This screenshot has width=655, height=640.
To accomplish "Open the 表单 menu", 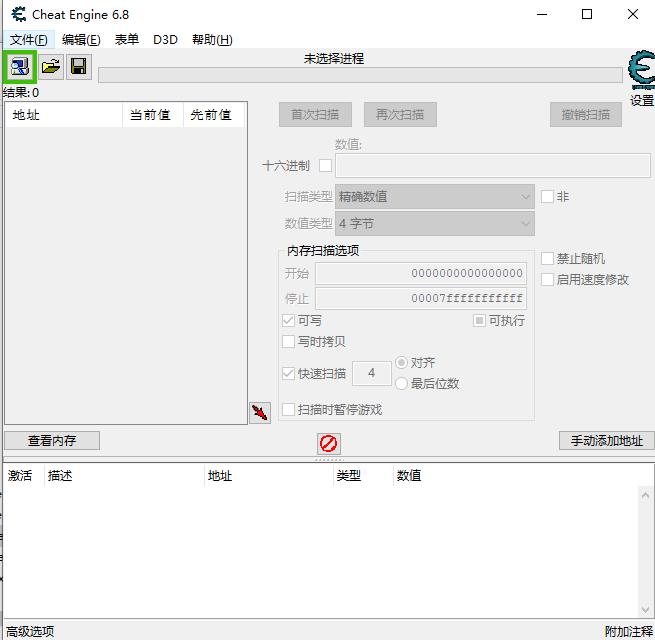I will click(x=127, y=40).
